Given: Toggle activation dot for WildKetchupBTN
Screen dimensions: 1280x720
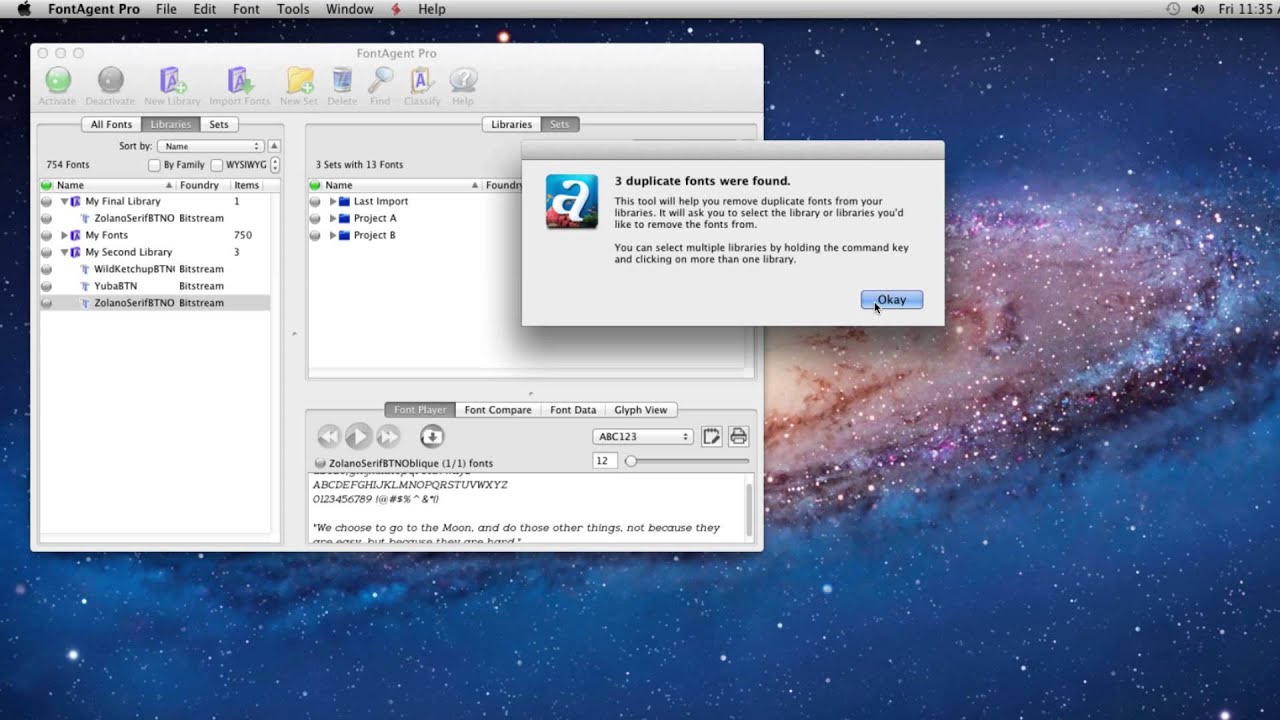Looking at the screenshot, I should point(46,270).
